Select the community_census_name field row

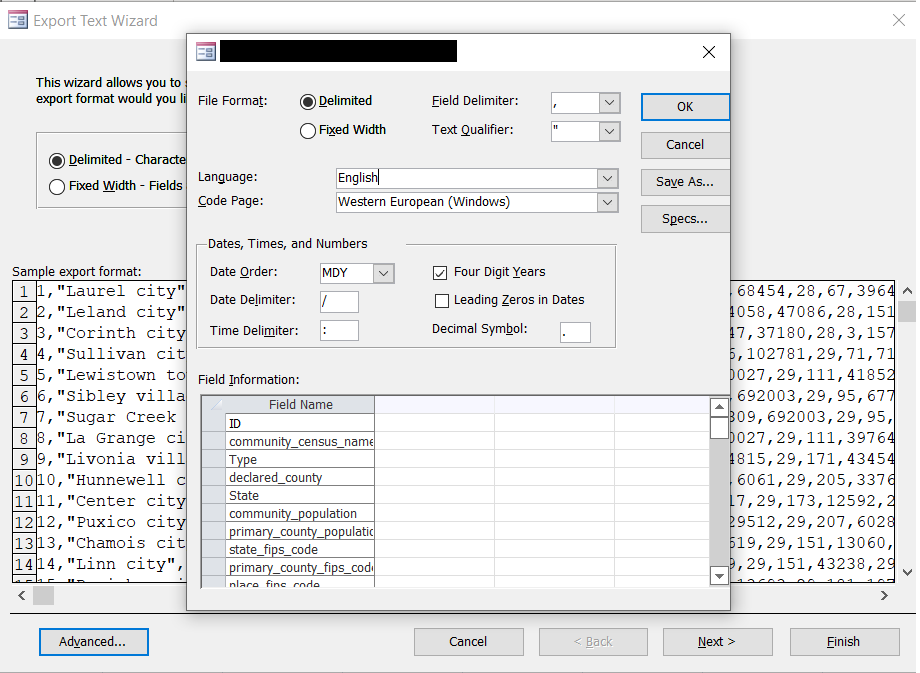tap(300, 441)
